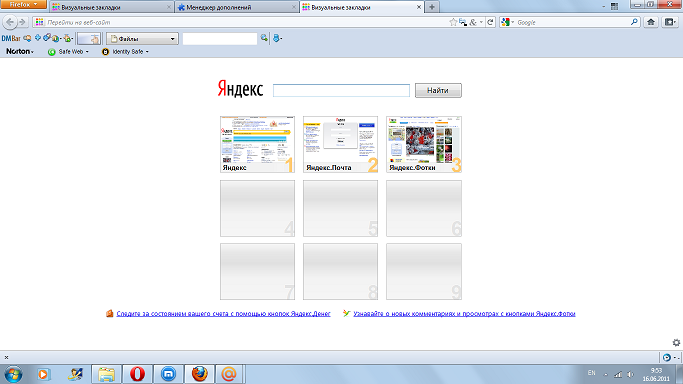Click empty bookmark slot 8
This screenshot has height=384, width=683.
click(341, 272)
